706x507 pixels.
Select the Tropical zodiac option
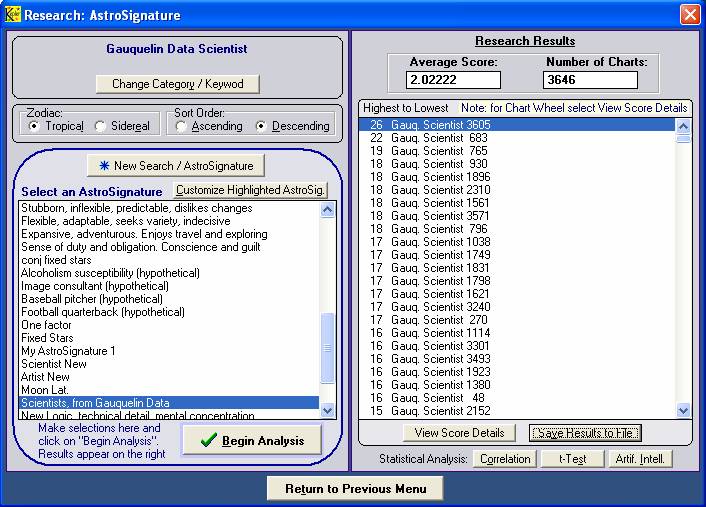[35, 126]
